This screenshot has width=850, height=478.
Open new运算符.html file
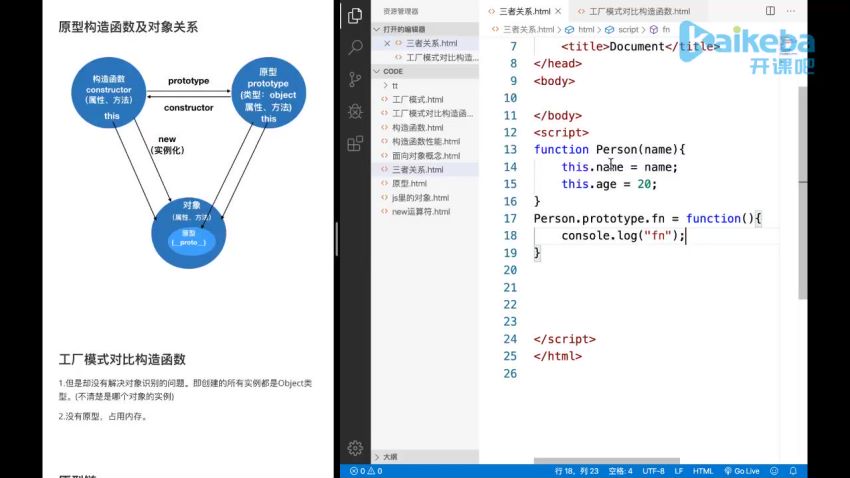[x=425, y=212]
